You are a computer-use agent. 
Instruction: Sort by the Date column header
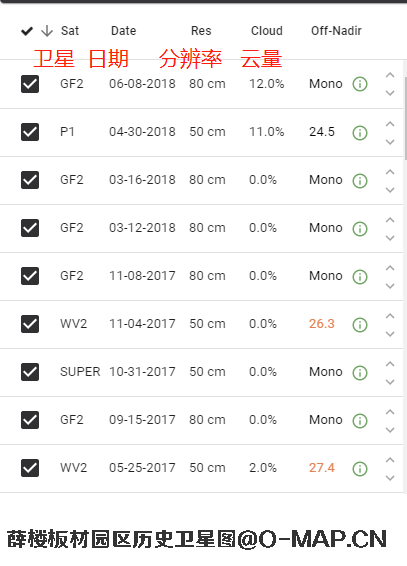tap(123, 31)
